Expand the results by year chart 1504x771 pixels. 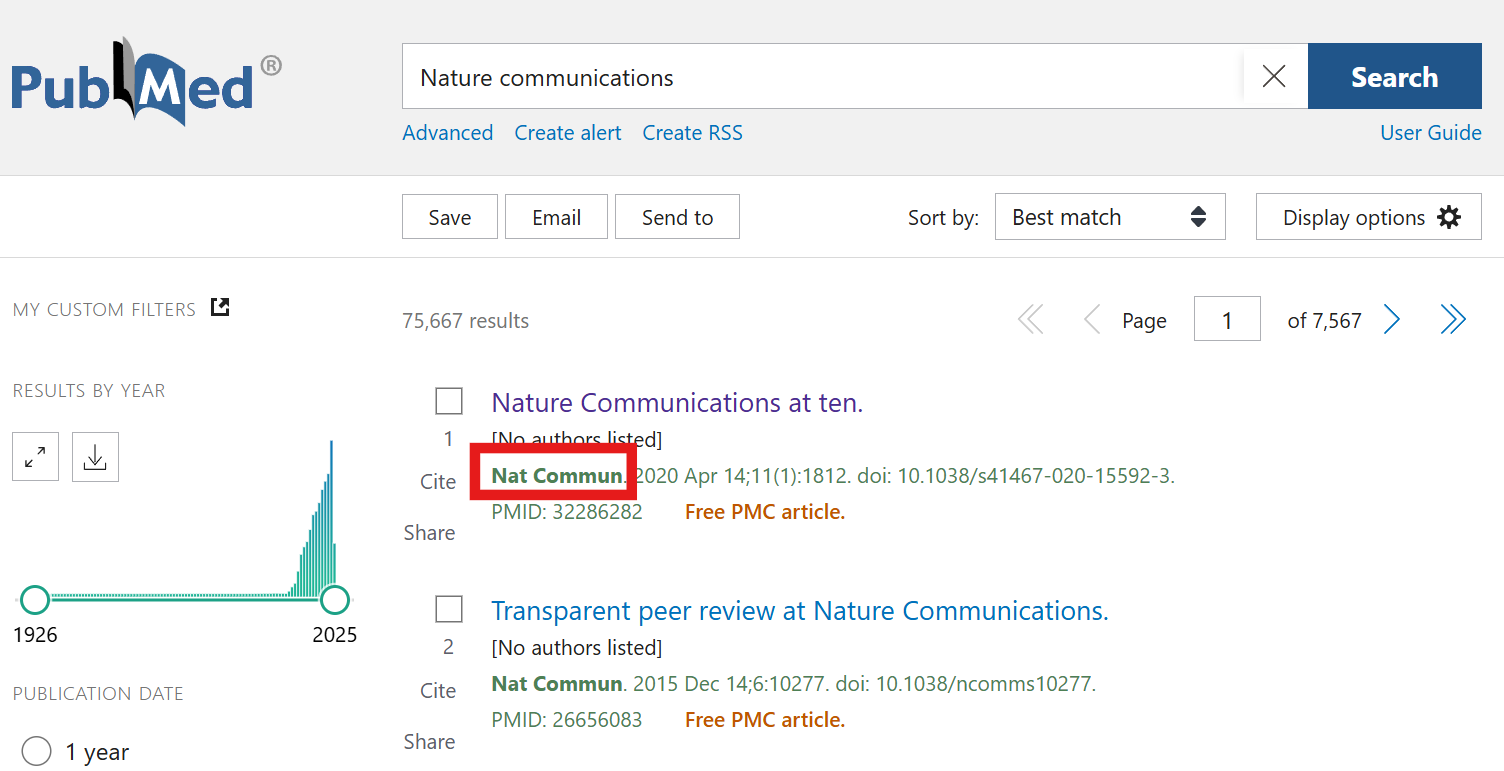coord(35,457)
